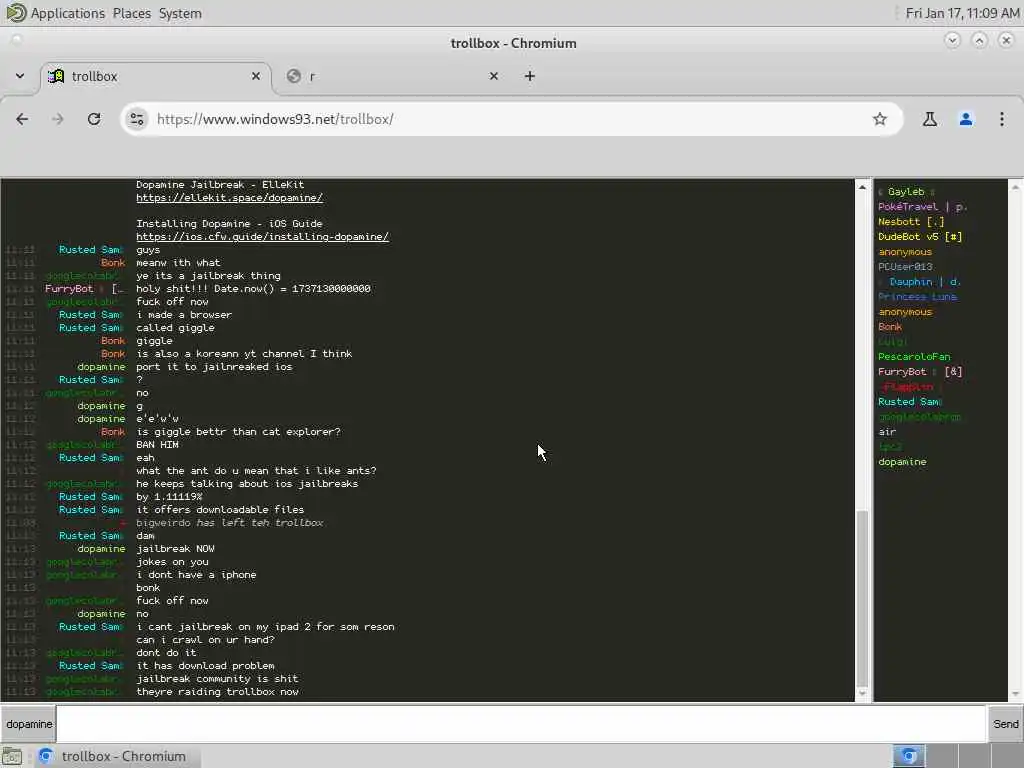The width and height of the screenshot is (1024, 768).
Task: Click message "theyre raiding trollbox now"
Action: tap(217, 692)
